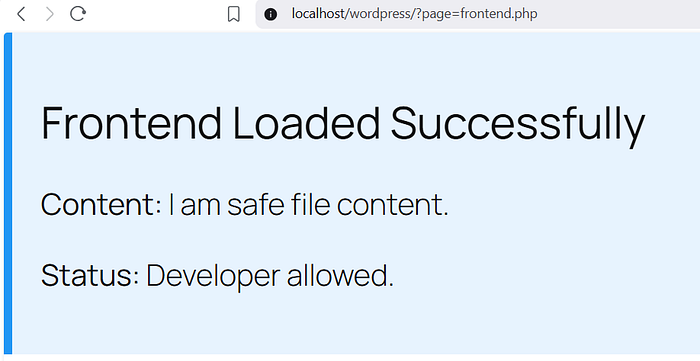
Task: View site information icon
Action: pyautogui.click(x=270, y=14)
